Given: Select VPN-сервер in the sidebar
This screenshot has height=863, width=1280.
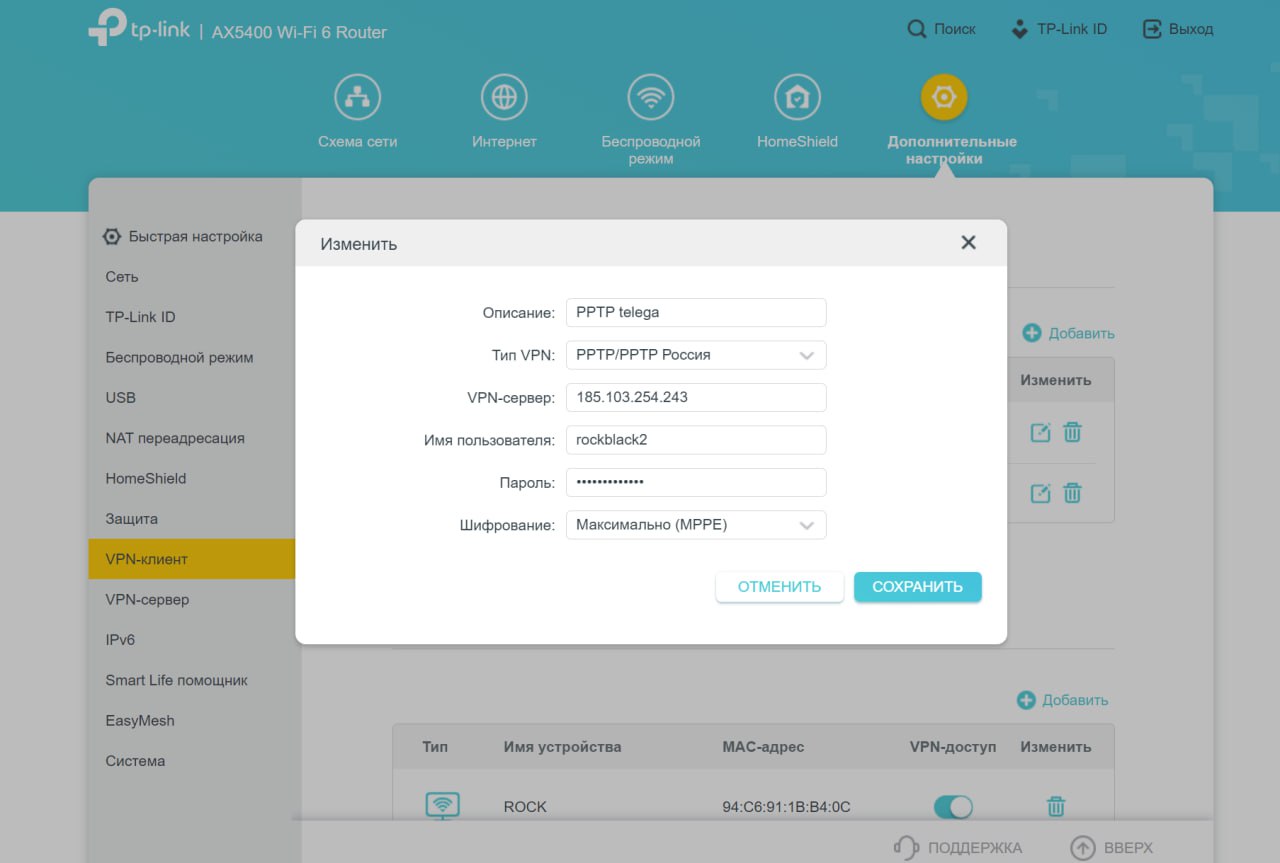Looking at the screenshot, I should [x=147, y=600].
